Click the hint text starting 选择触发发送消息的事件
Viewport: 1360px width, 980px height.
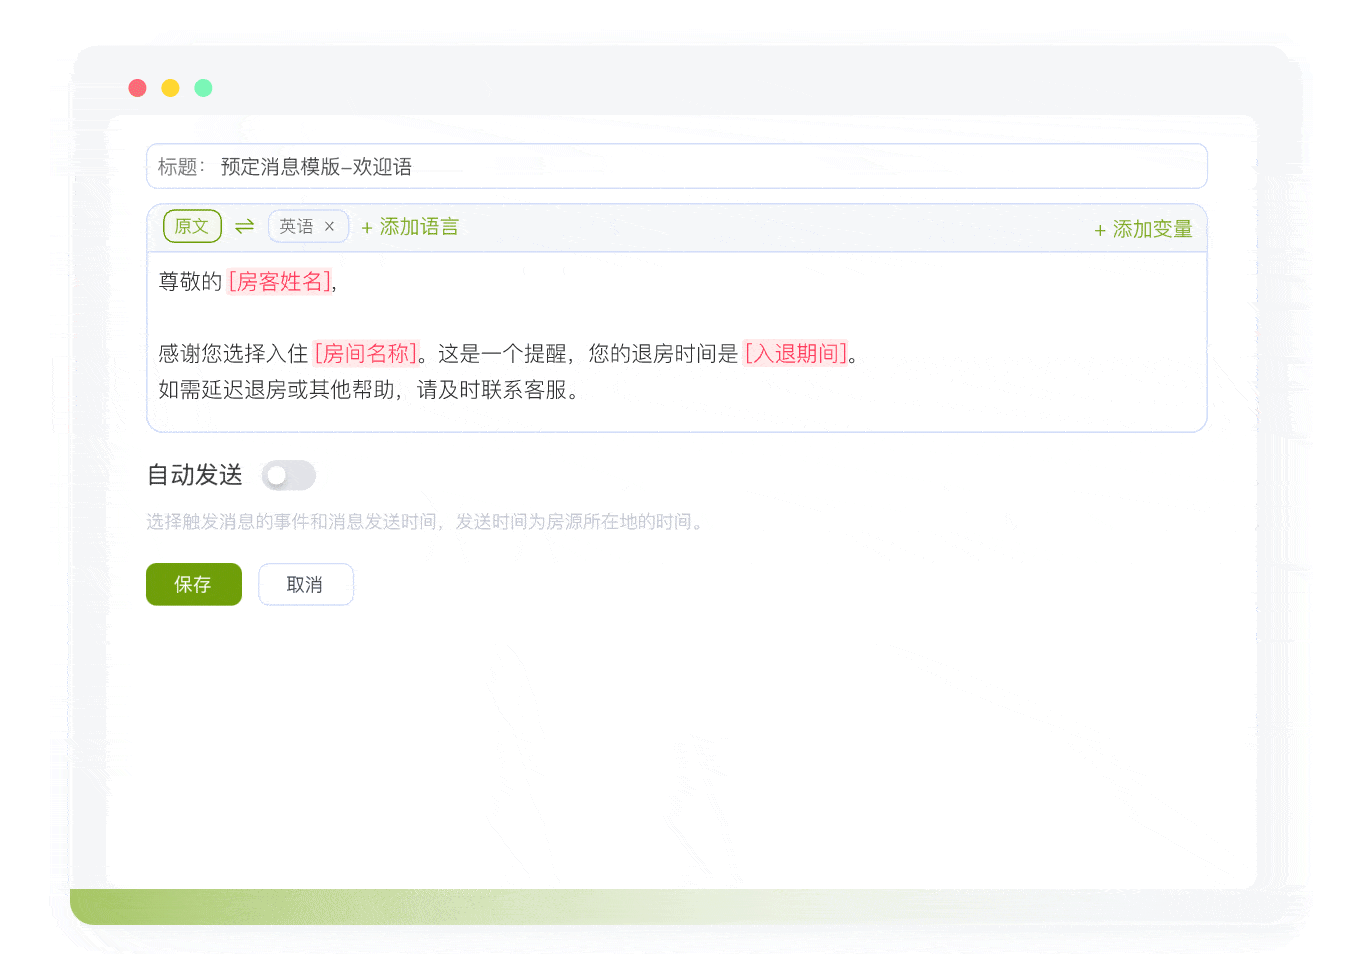(x=427, y=522)
